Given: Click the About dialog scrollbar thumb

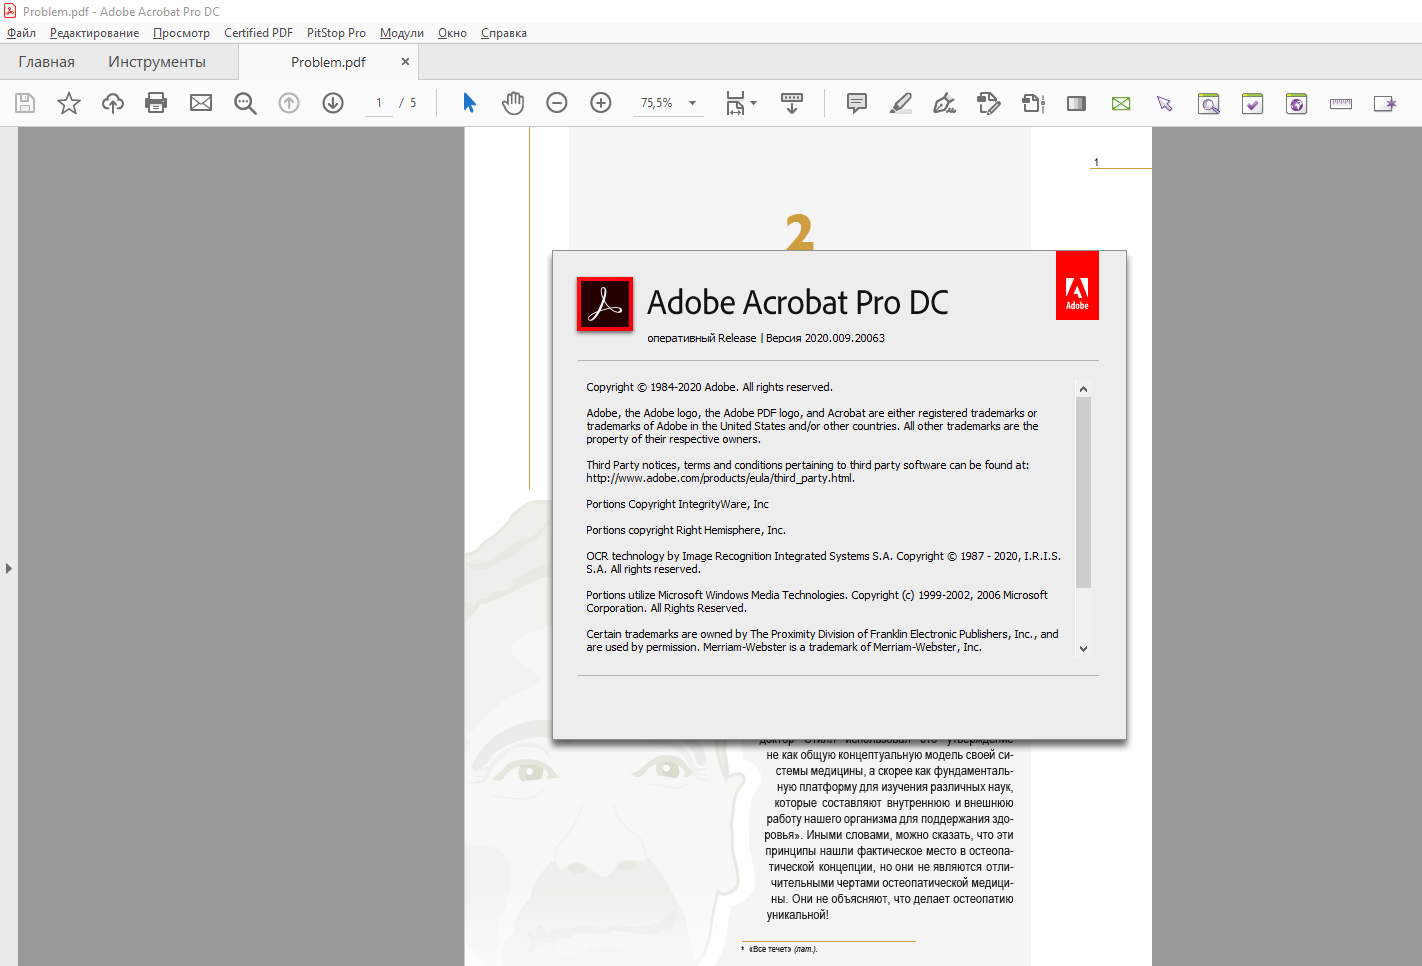Looking at the screenshot, I should [1083, 492].
